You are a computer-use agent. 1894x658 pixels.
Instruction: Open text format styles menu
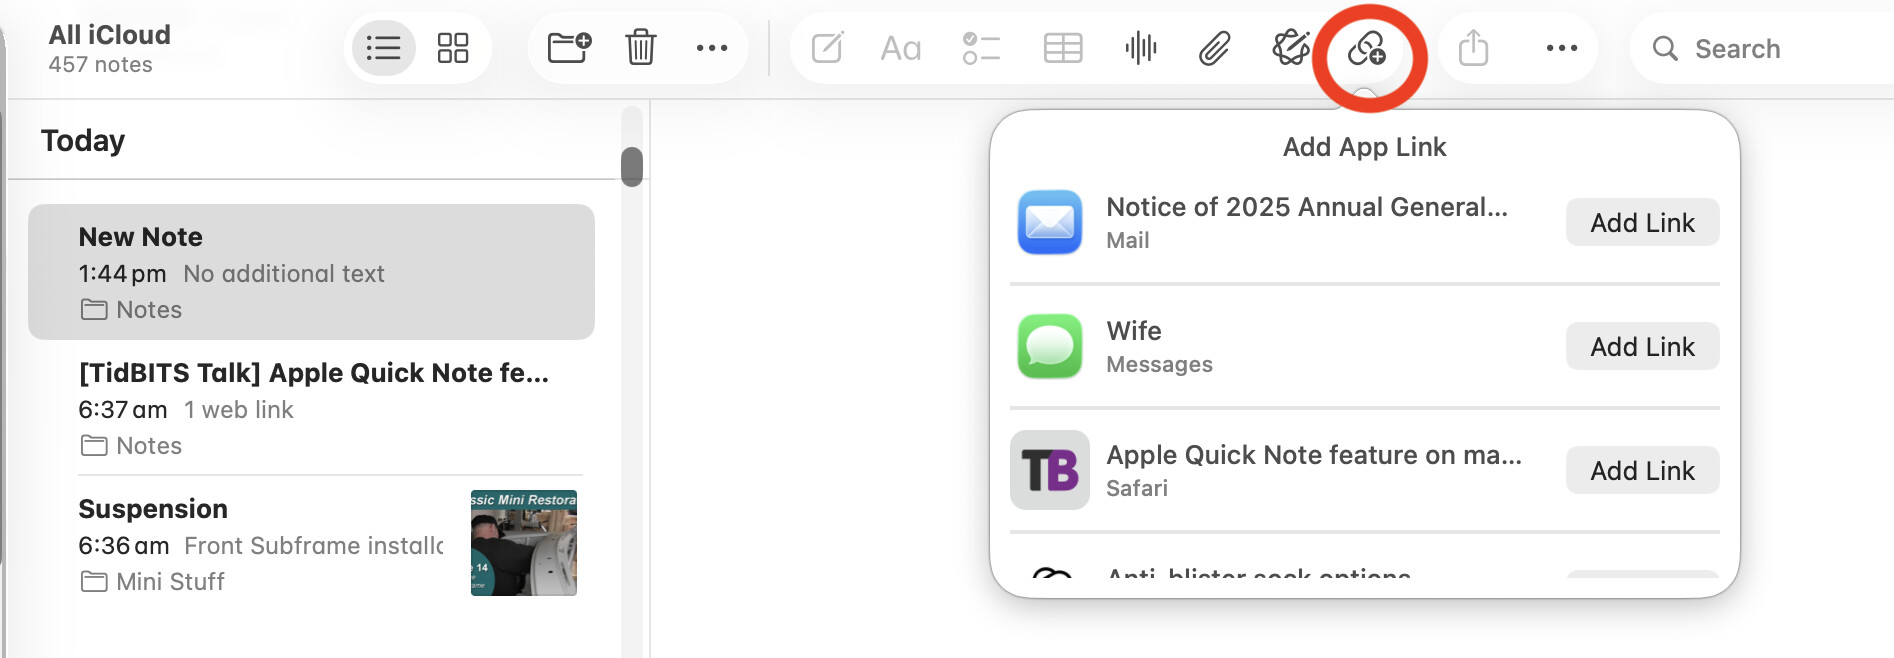tap(900, 48)
